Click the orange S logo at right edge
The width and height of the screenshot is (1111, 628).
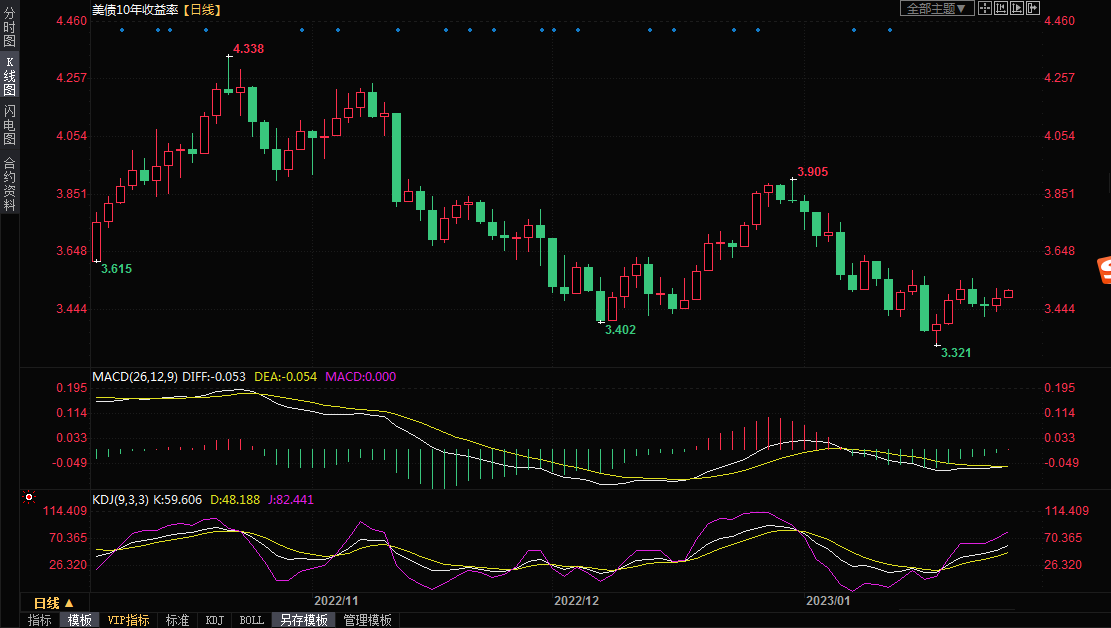[1104, 269]
